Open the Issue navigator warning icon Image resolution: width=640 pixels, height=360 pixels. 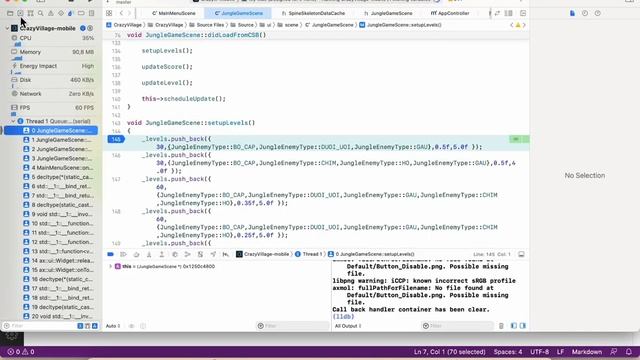point(51,13)
